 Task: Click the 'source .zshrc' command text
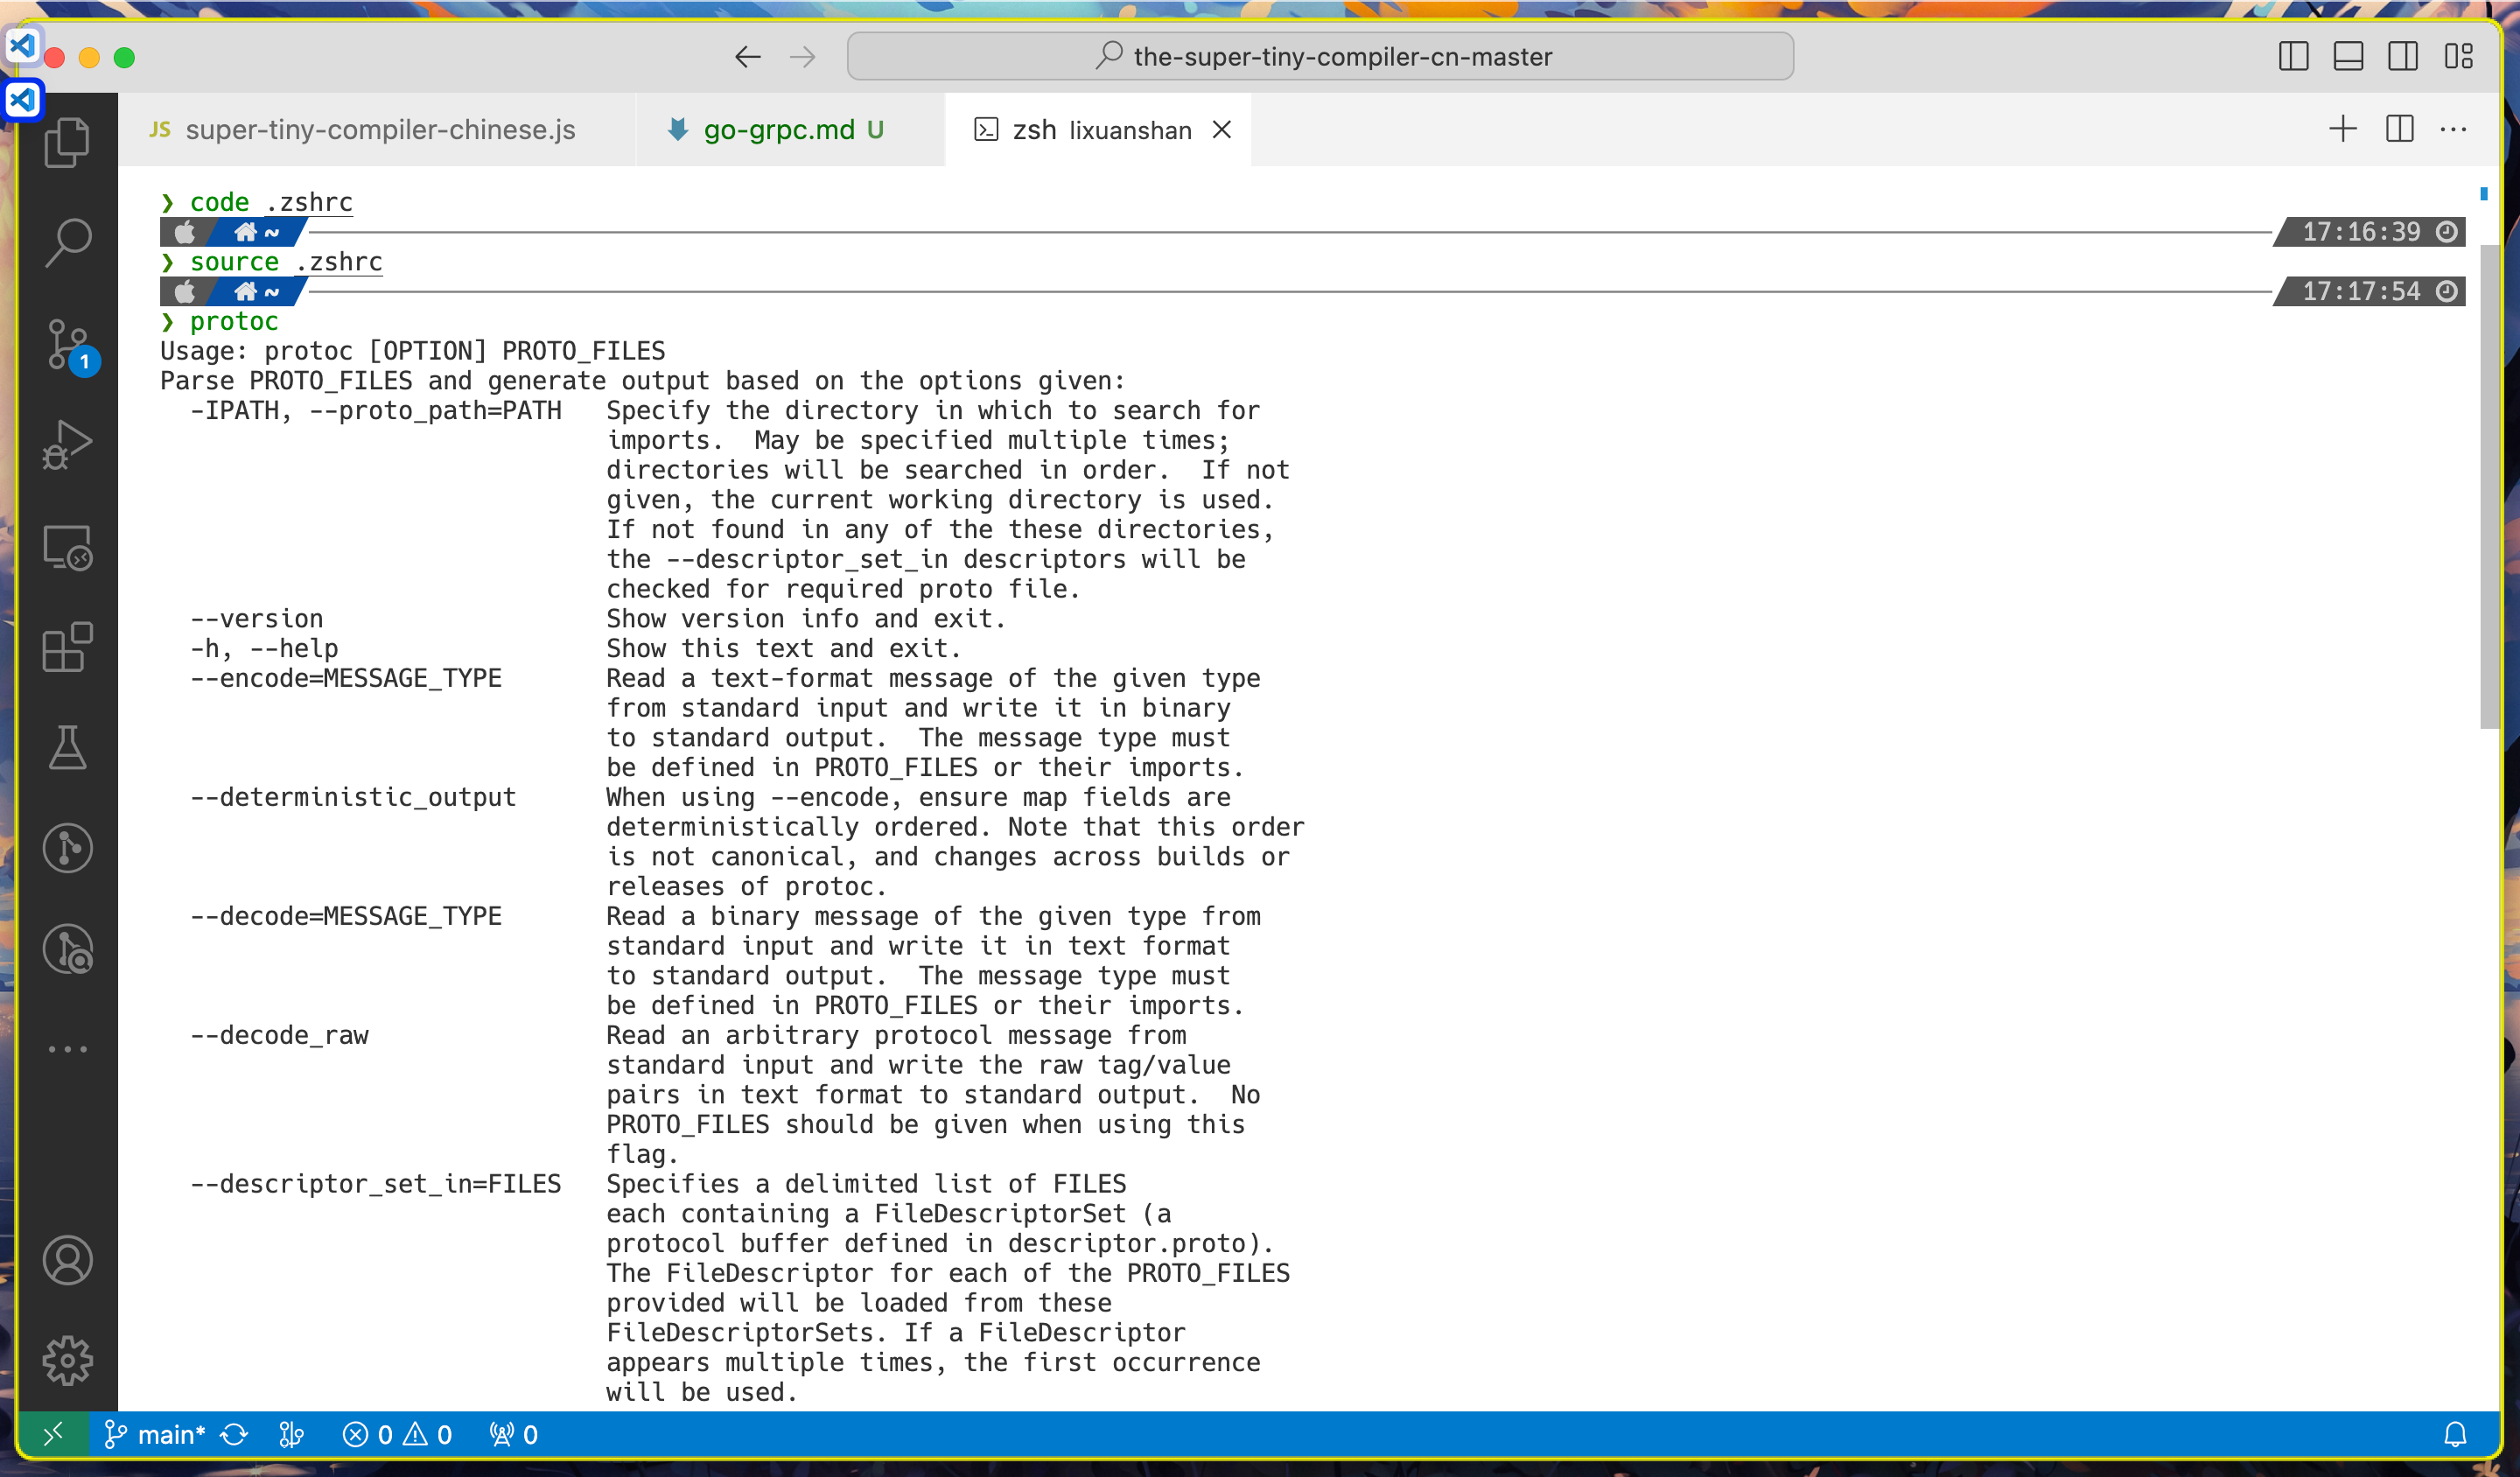[x=286, y=262]
